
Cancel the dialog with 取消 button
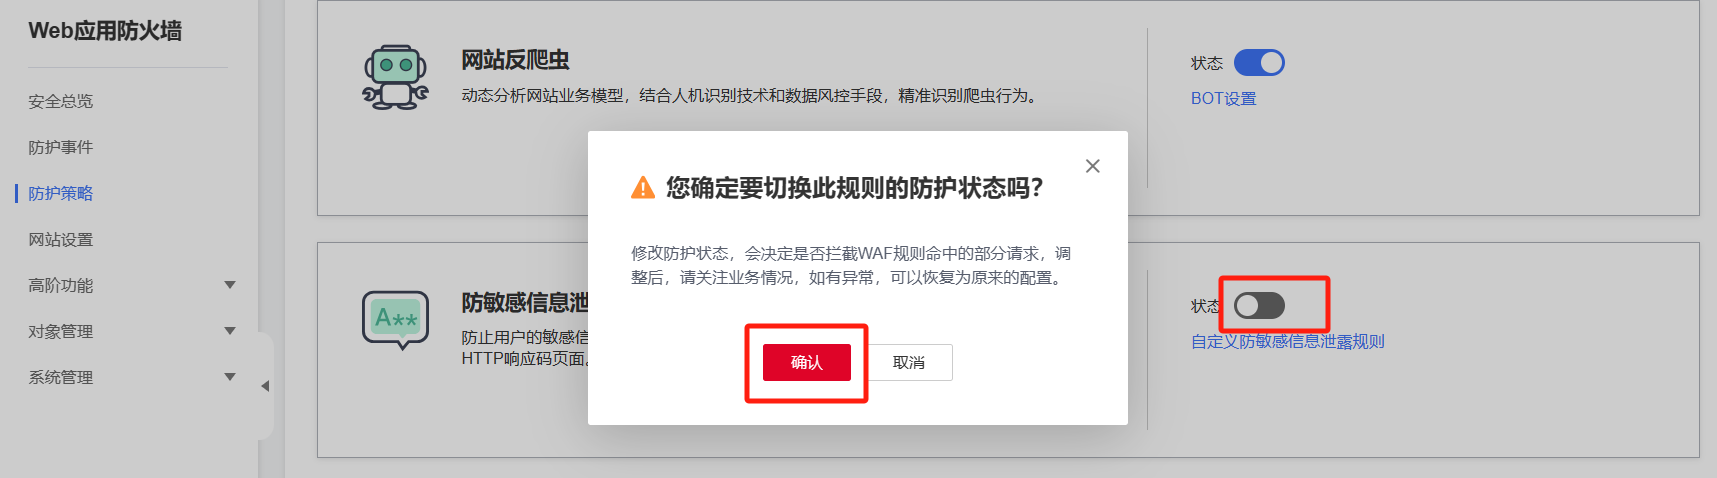click(x=909, y=362)
